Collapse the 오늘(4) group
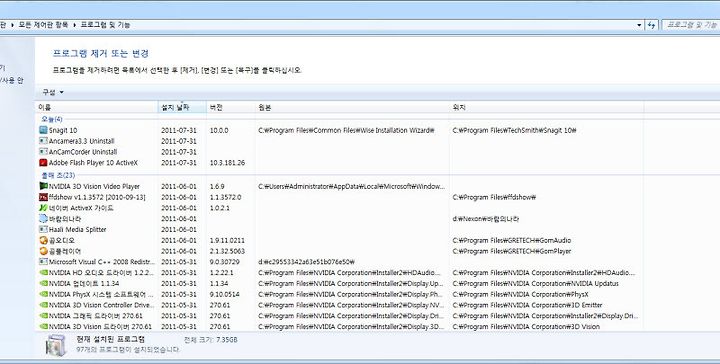This screenshot has width=720, height=364. (52, 119)
